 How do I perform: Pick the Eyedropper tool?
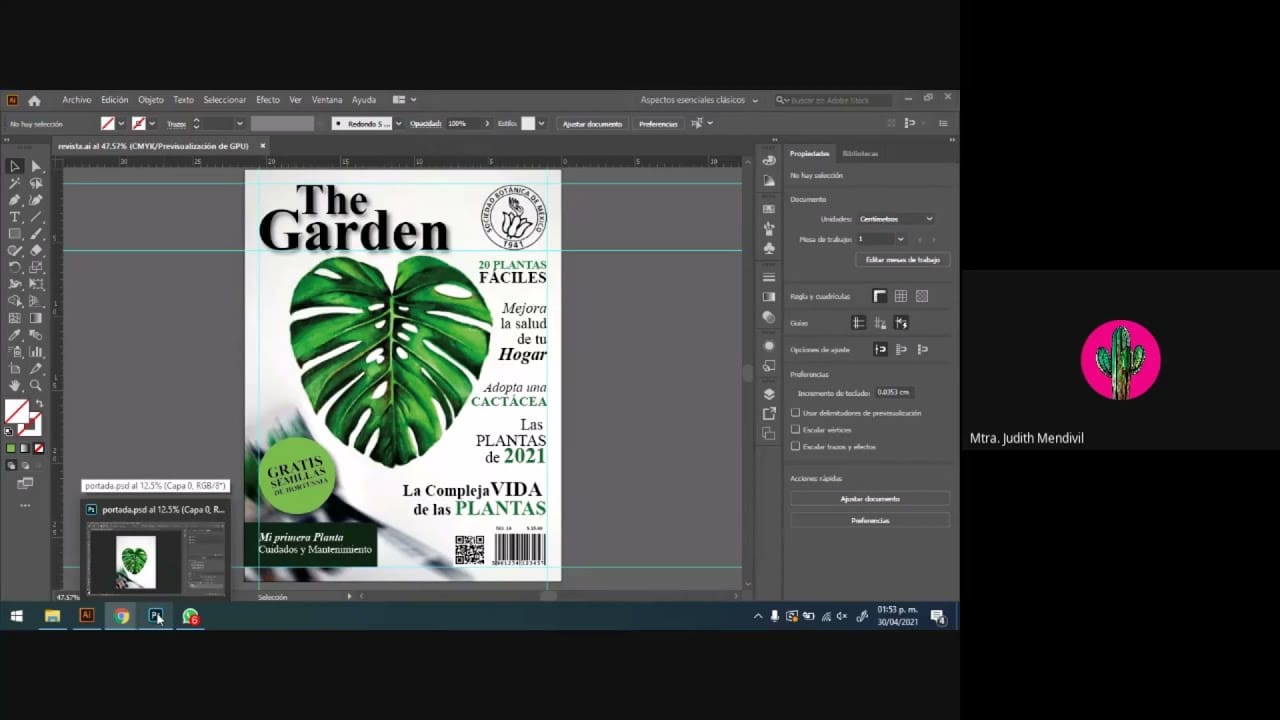tap(14, 335)
